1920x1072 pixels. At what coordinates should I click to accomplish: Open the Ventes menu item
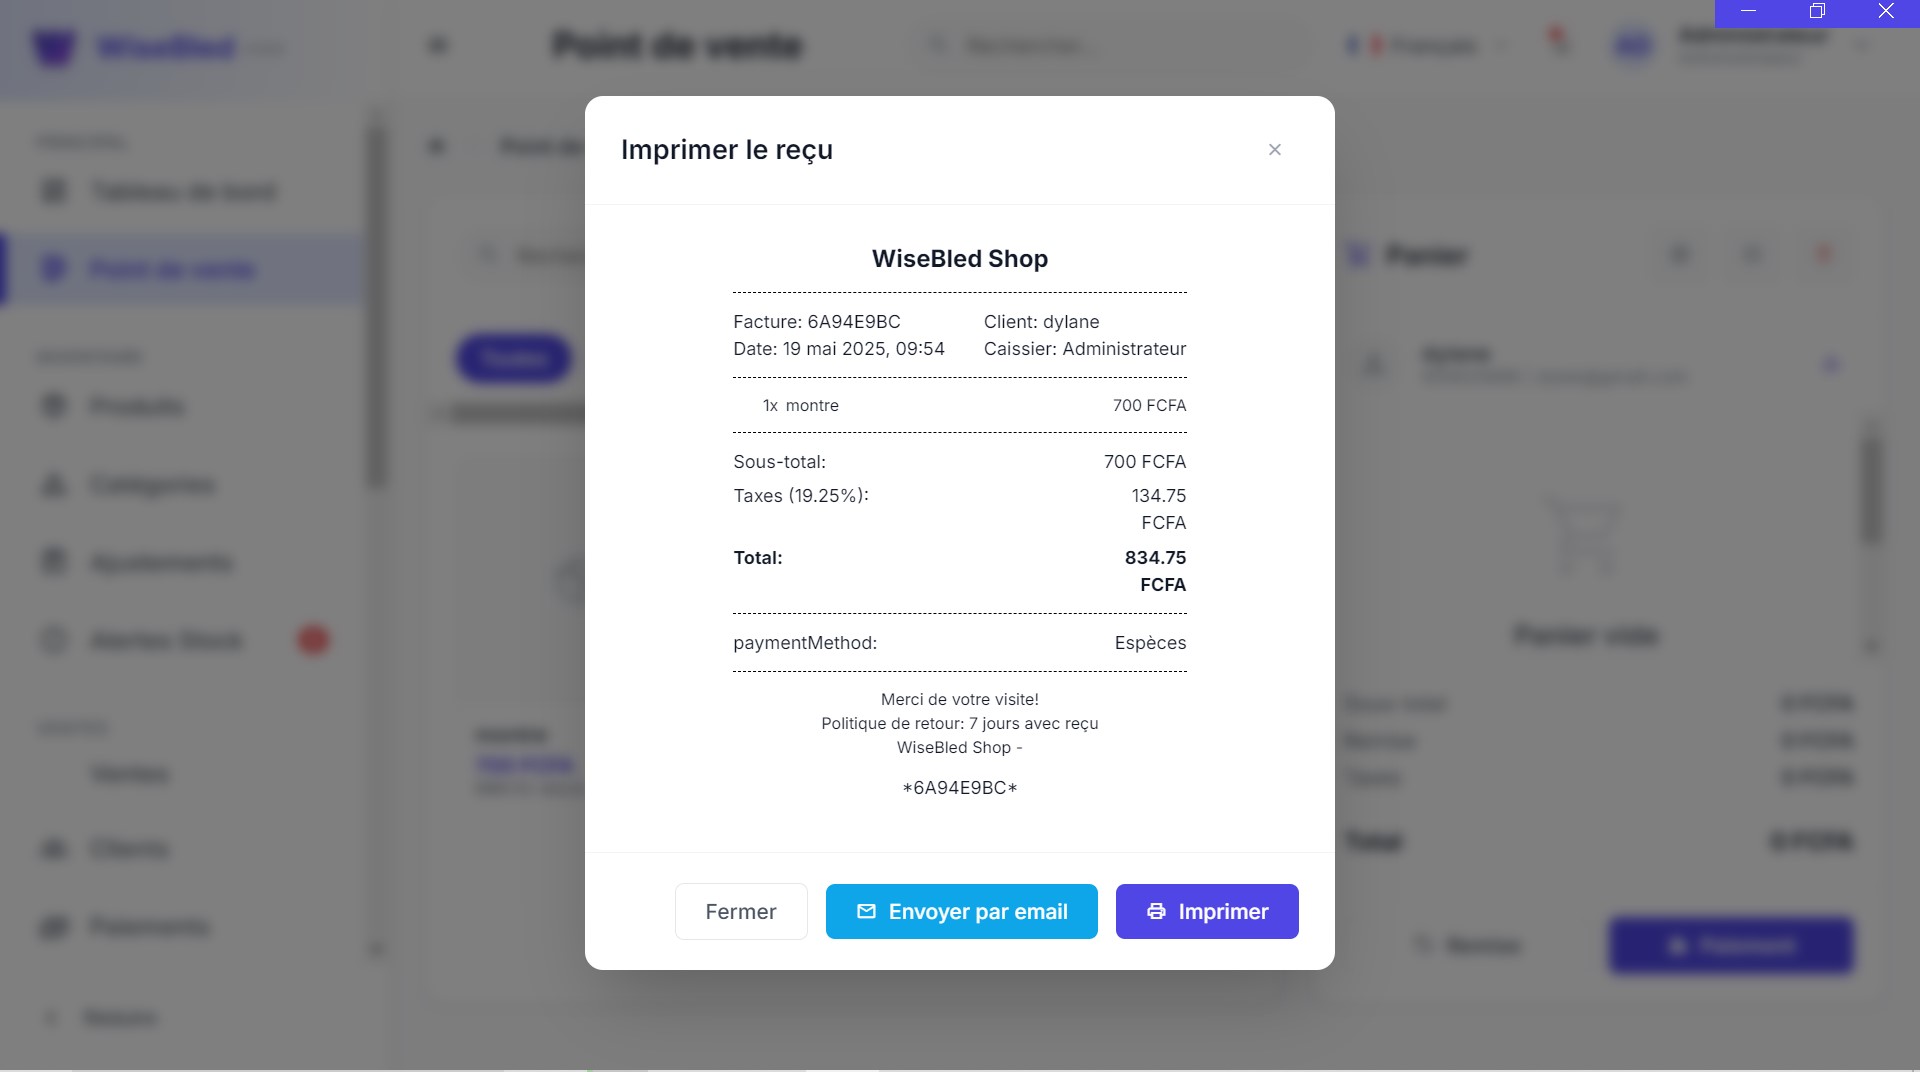130,774
